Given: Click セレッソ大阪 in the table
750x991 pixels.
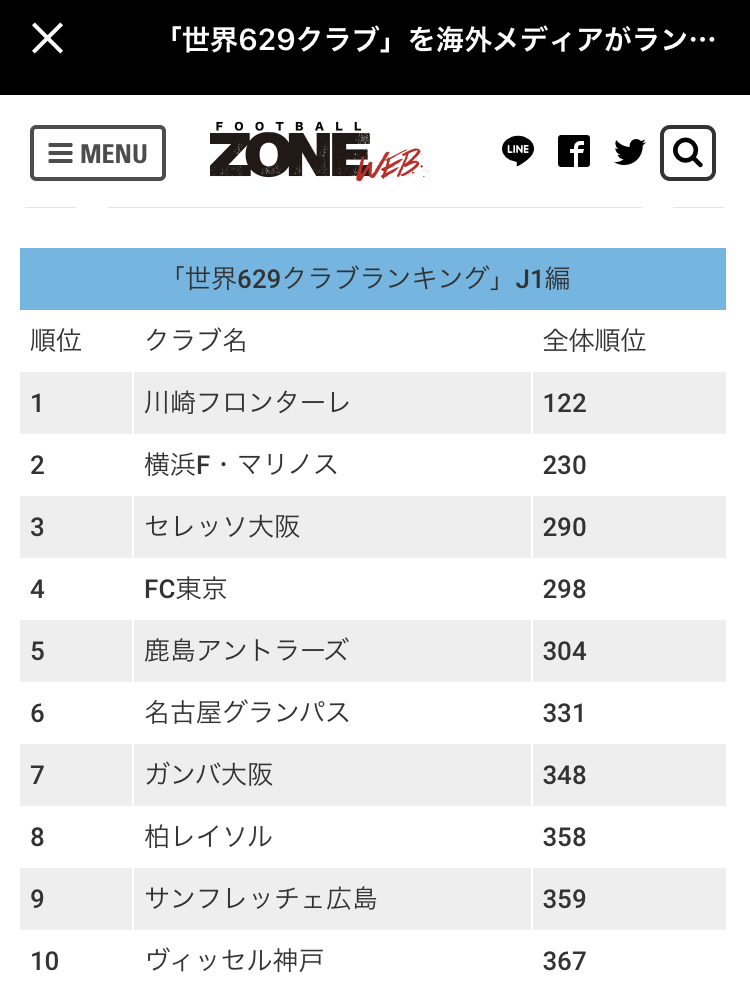Looking at the screenshot, I should 222,527.
